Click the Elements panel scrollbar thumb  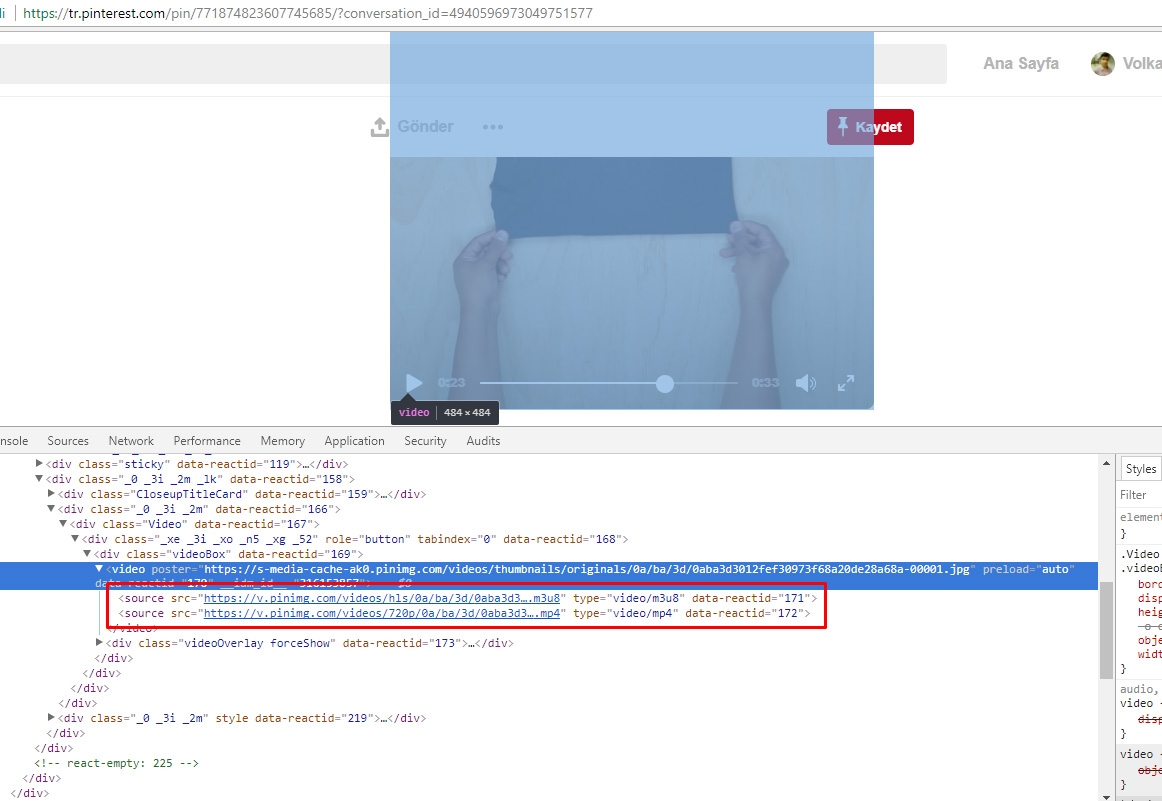1106,631
